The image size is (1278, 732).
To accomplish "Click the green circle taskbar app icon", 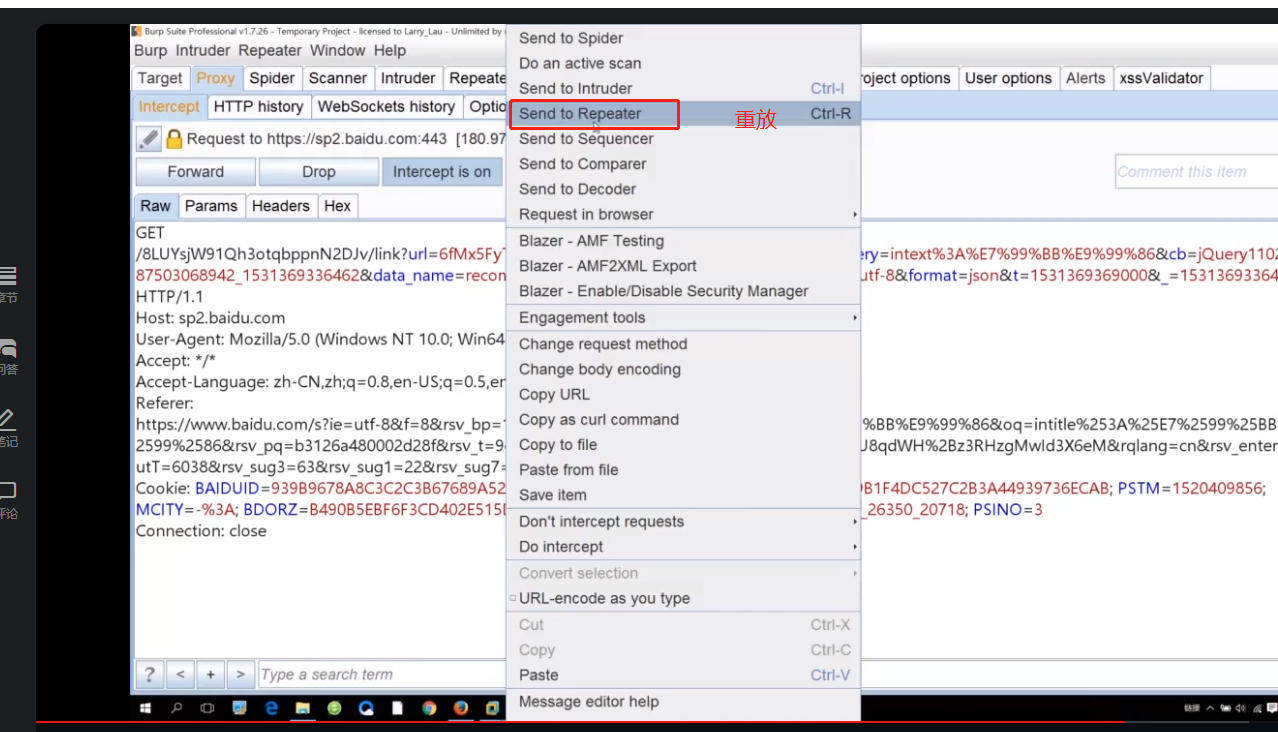I will click(x=334, y=708).
